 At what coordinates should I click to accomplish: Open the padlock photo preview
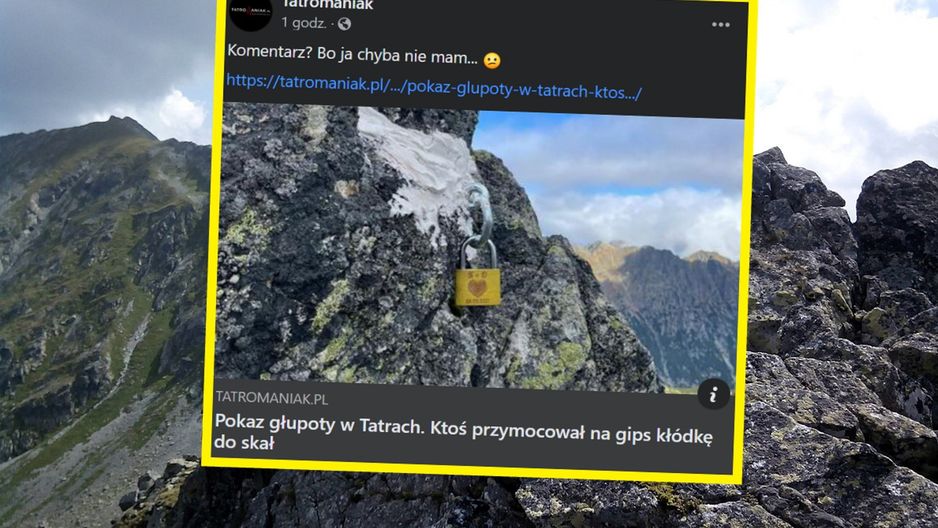click(x=480, y=248)
